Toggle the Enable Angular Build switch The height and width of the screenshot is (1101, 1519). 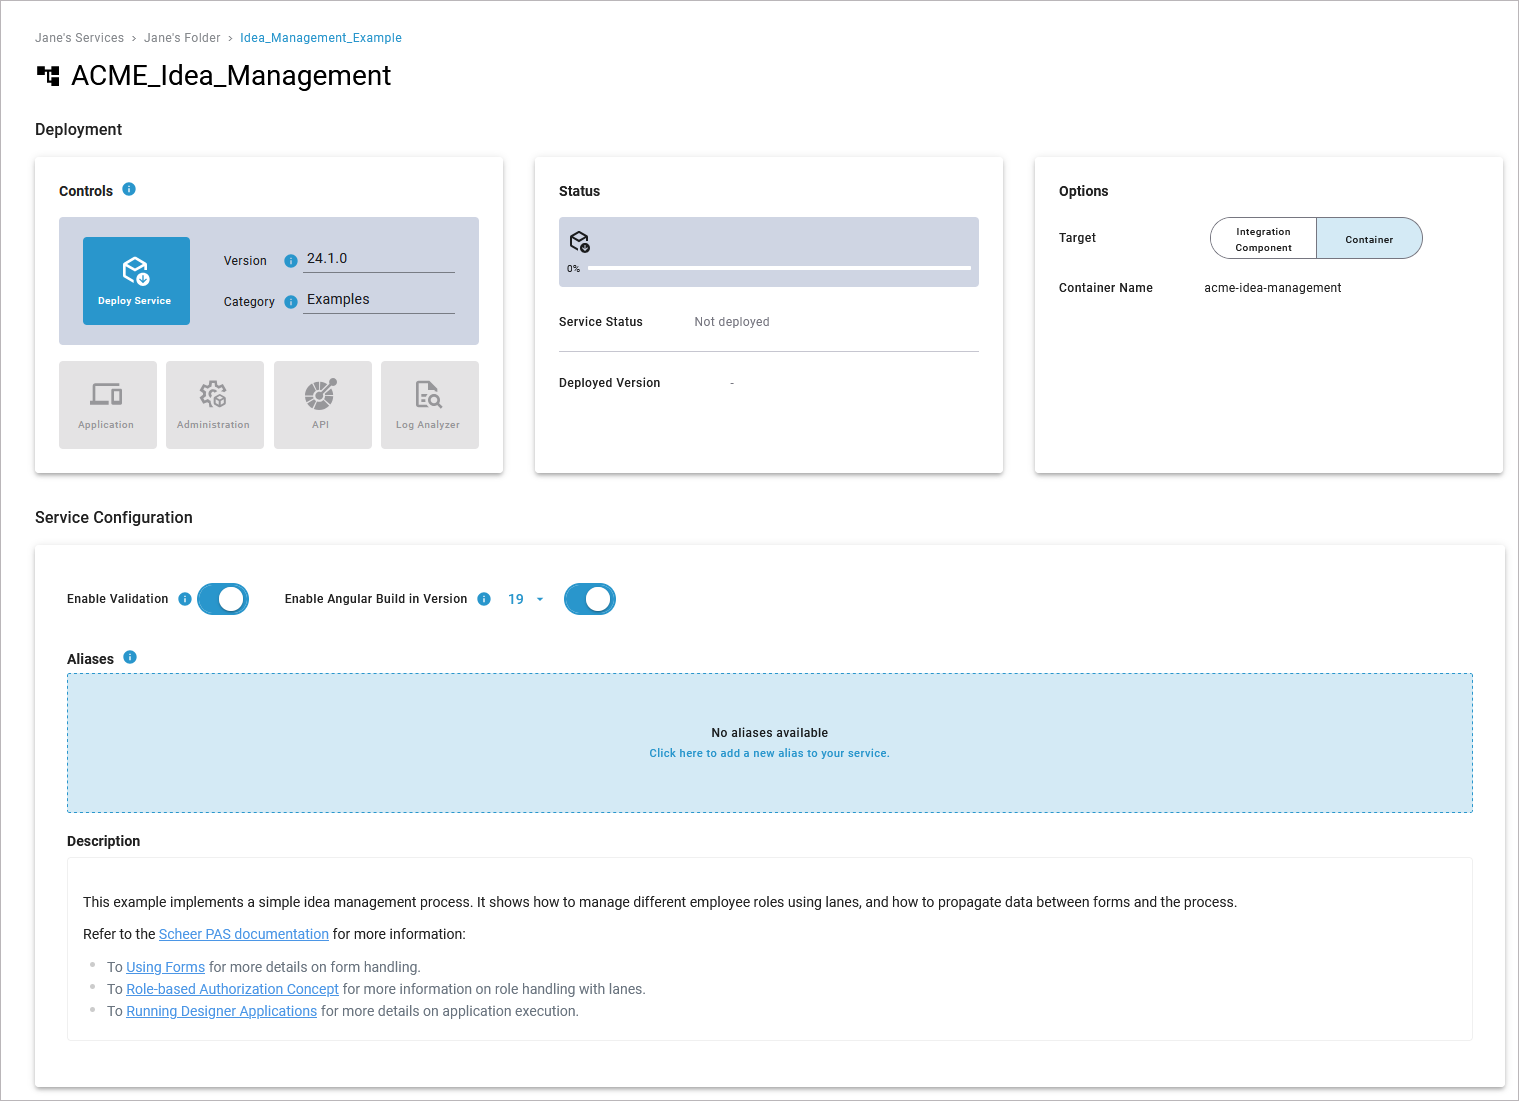click(x=590, y=599)
